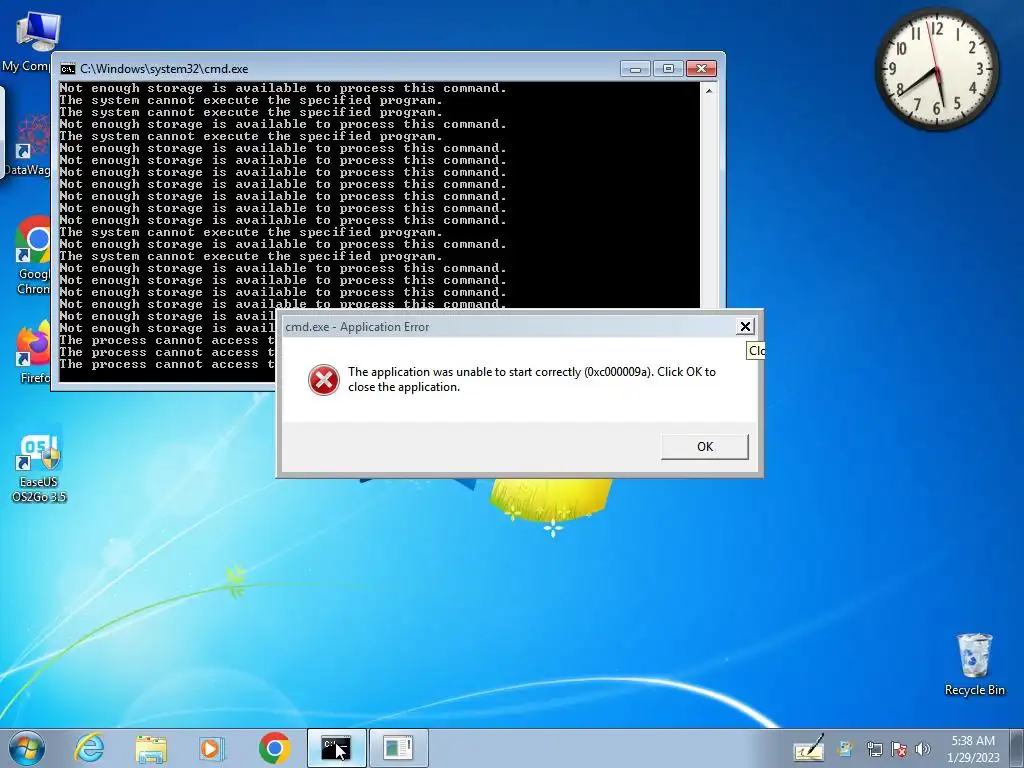Open the Action Center flag icon
The image size is (1024, 768).
[x=899, y=749]
